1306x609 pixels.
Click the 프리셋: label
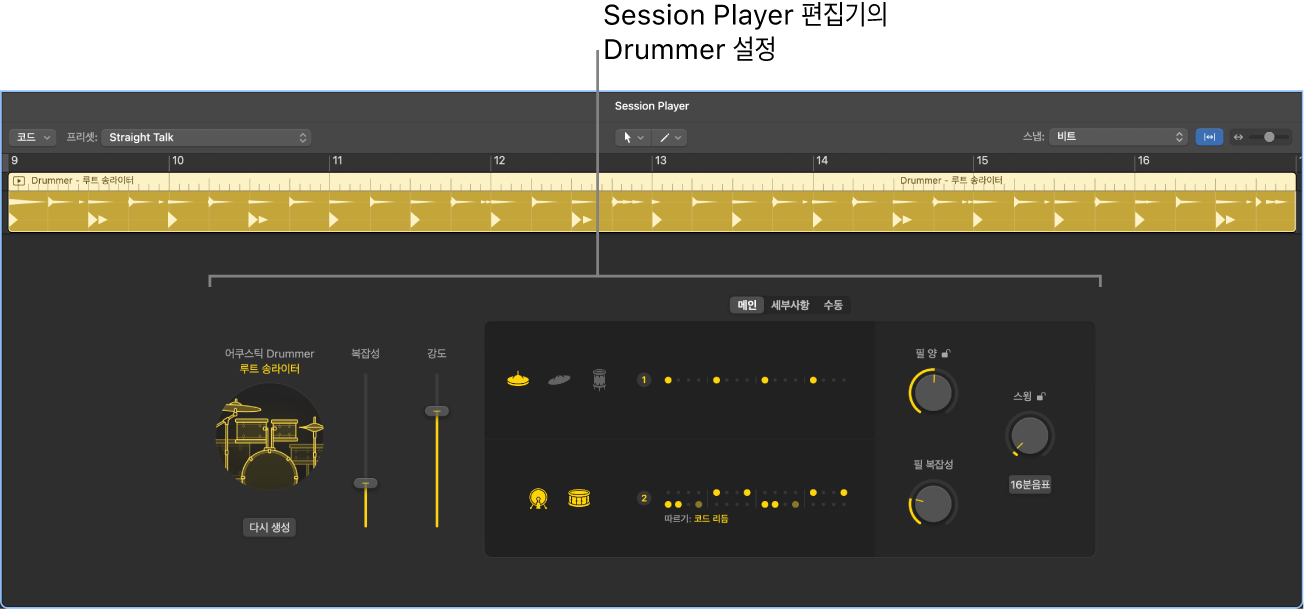click(x=82, y=137)
